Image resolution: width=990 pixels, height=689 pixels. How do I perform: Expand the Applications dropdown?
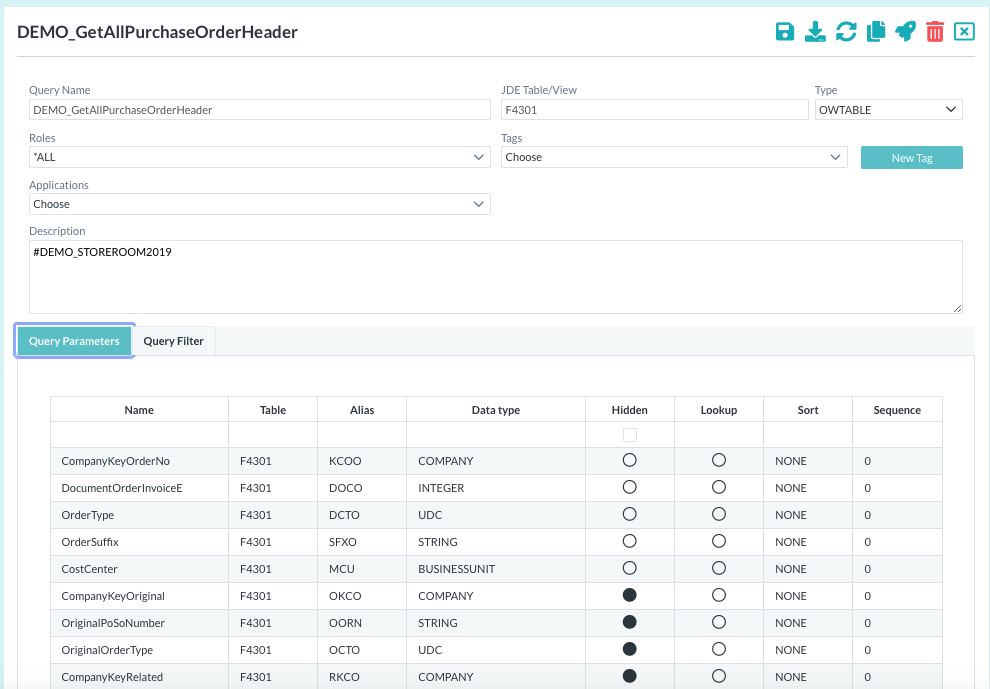pos(259,204)
